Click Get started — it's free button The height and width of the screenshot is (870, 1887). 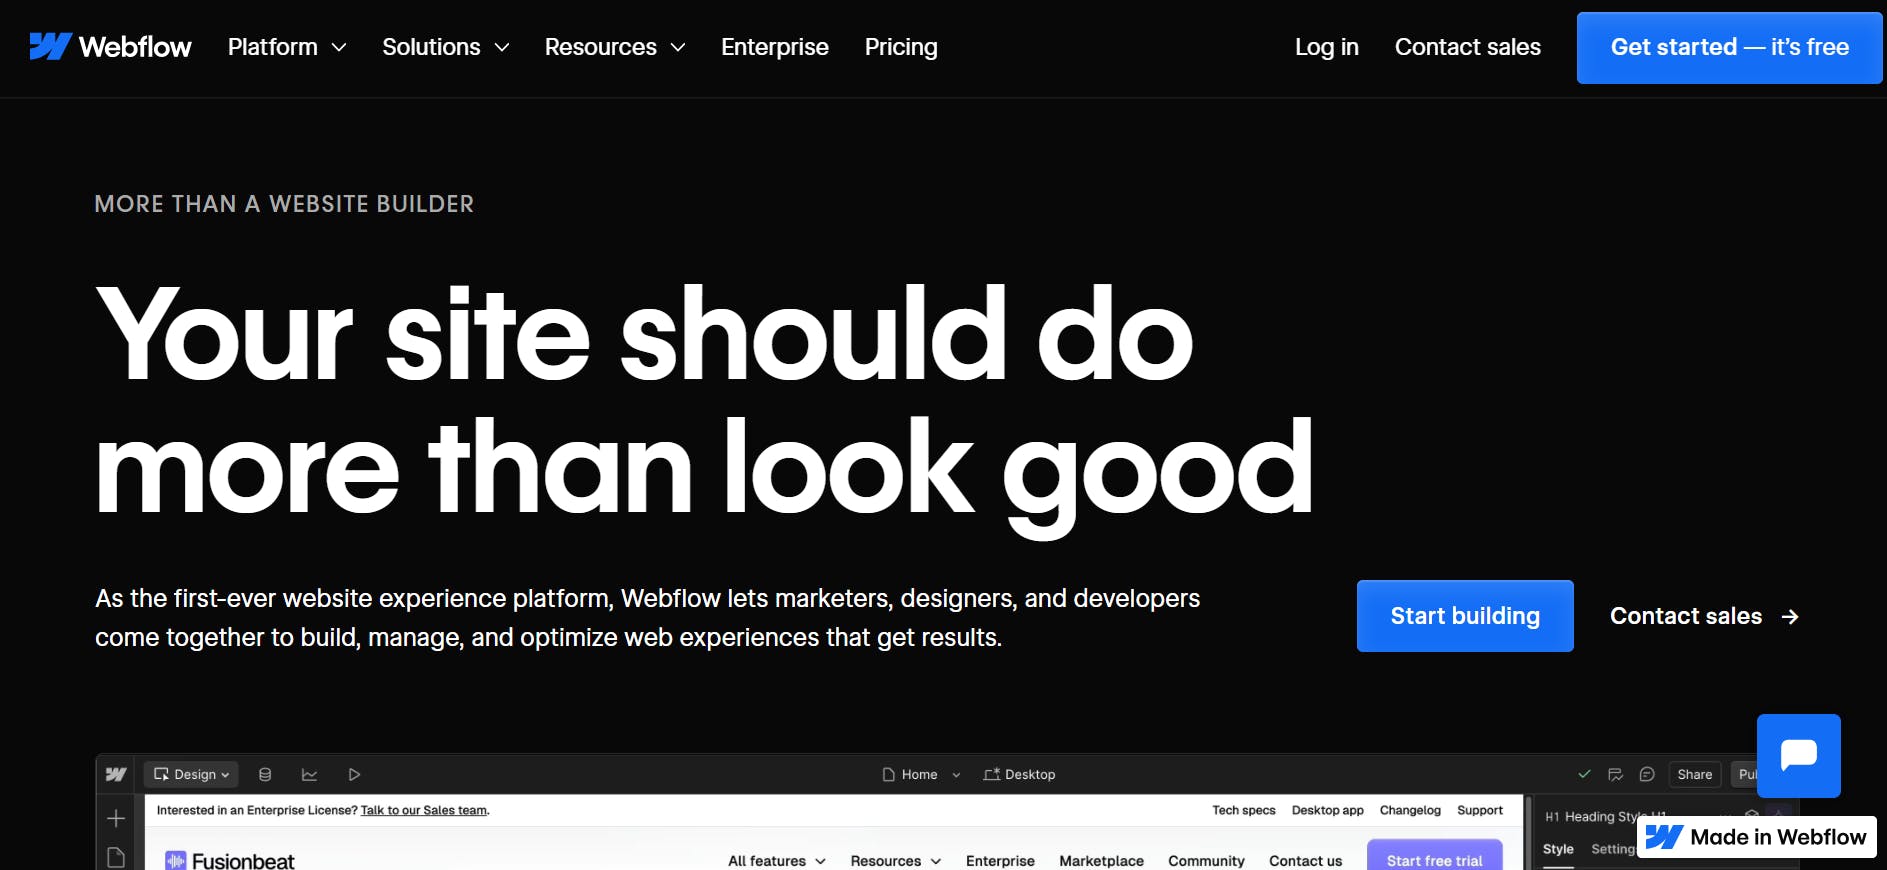[x=1729, y=48]
